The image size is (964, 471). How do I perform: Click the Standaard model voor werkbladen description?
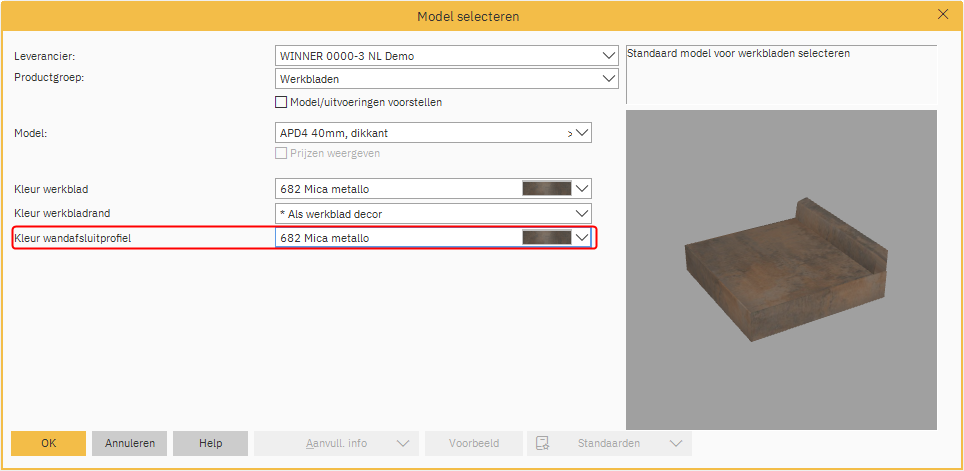click(x=738, y=53)
